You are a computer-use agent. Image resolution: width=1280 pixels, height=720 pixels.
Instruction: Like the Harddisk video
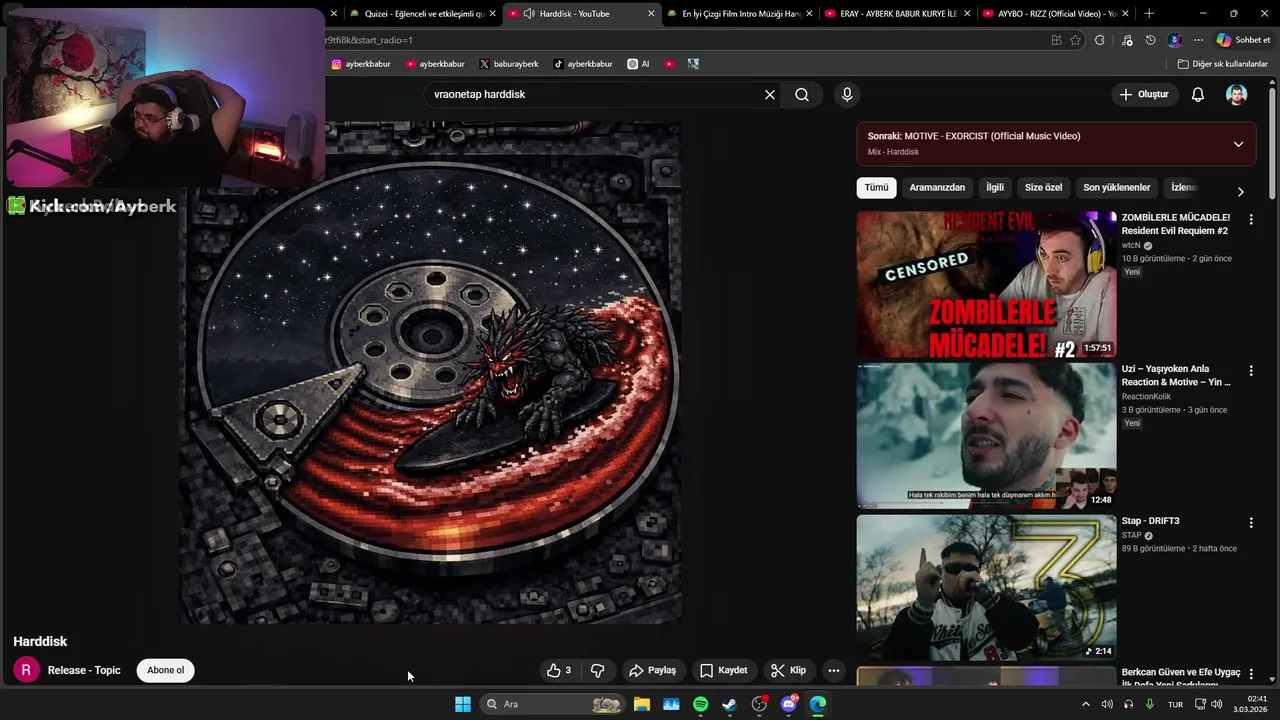(559, 670)
